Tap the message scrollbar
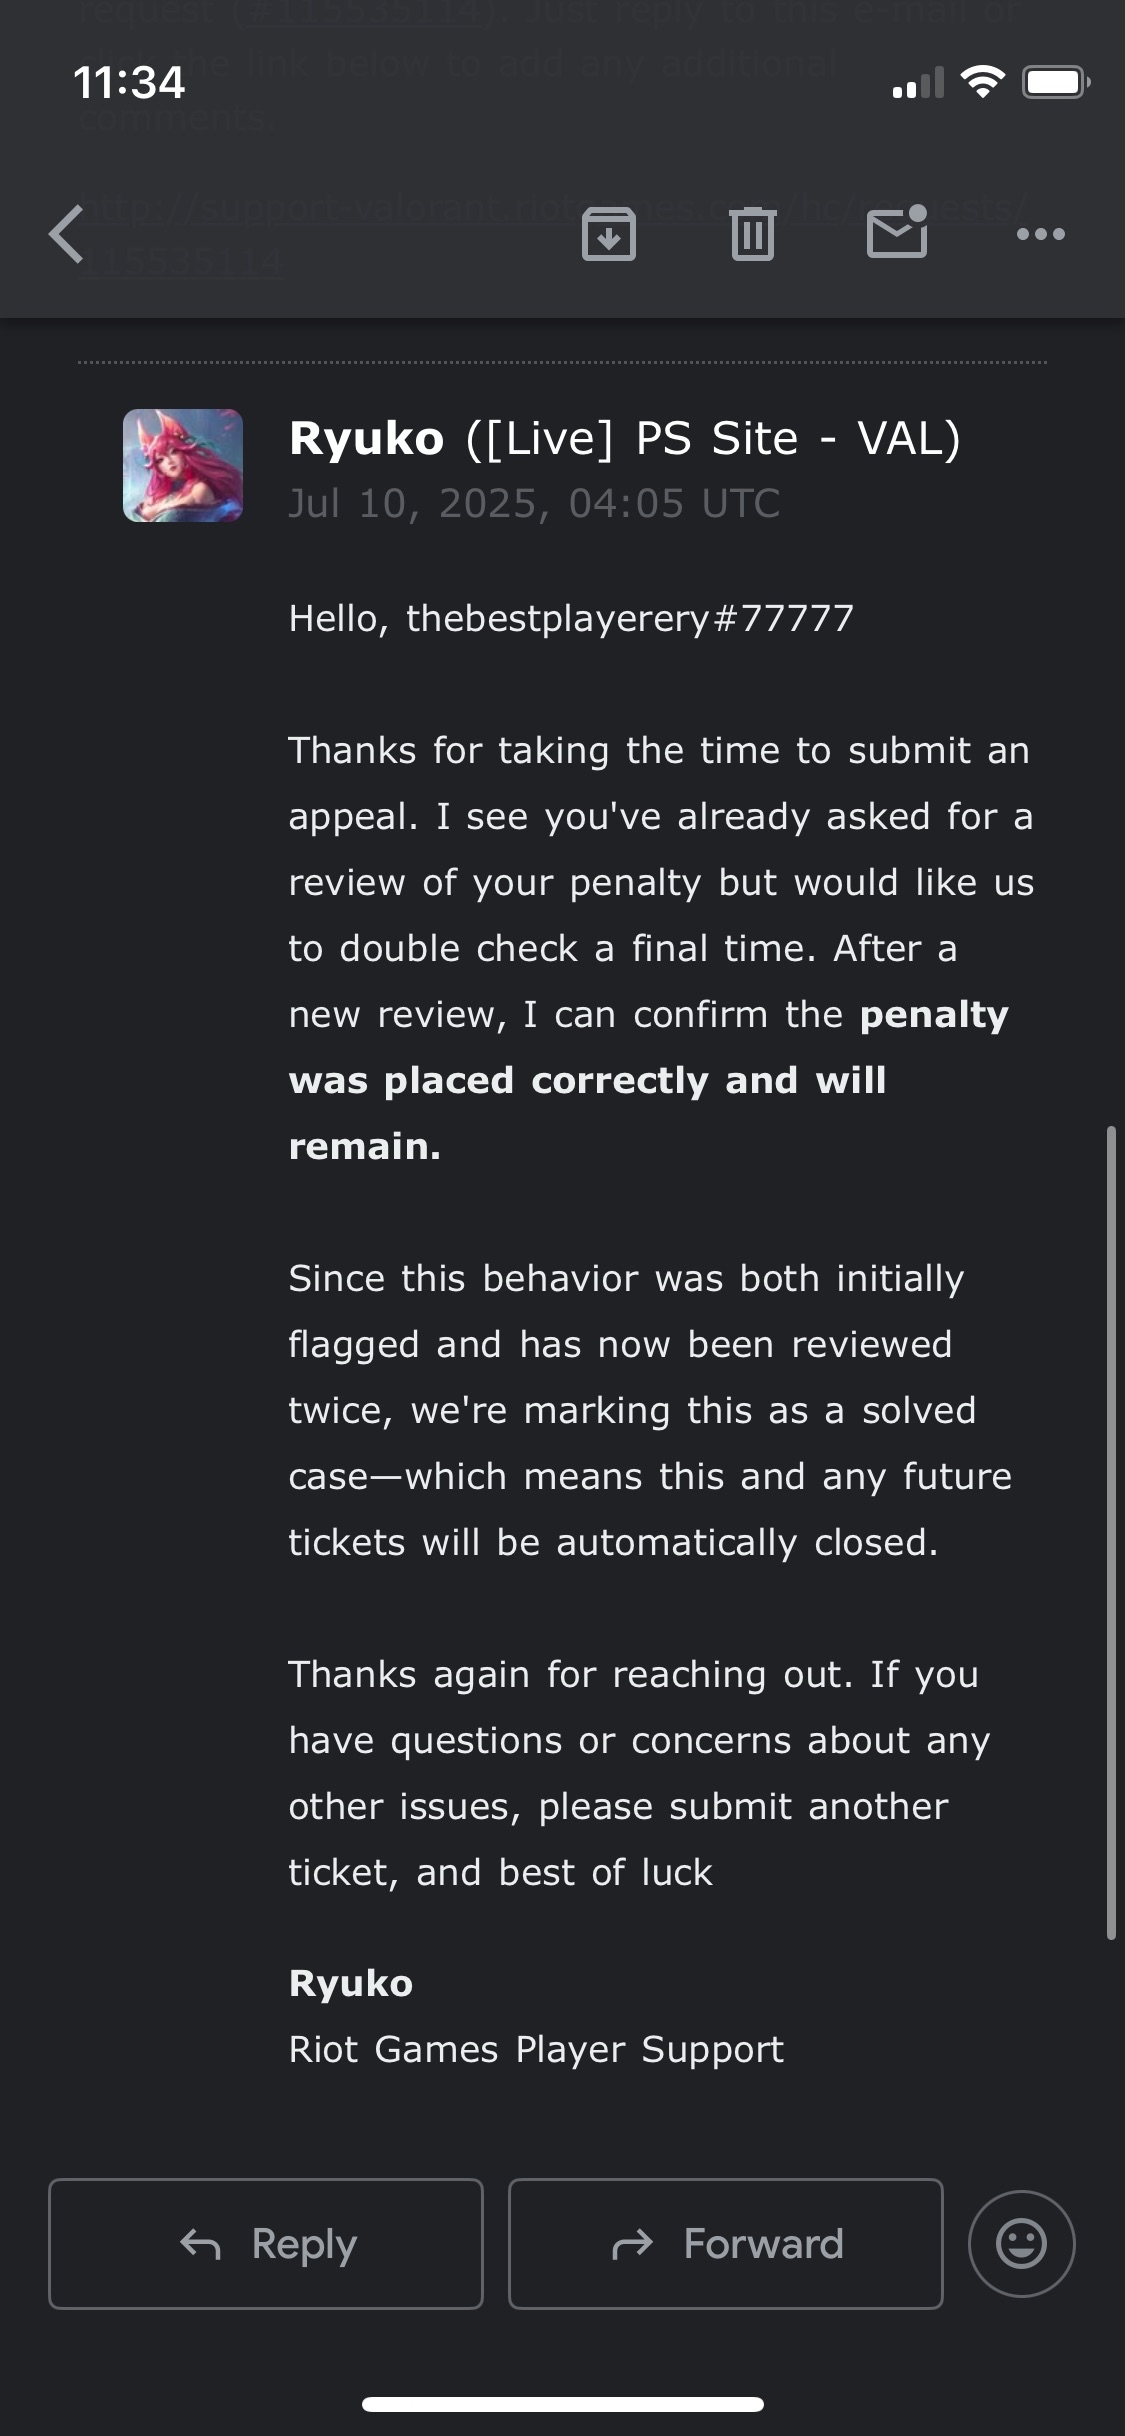The width and height of the screenshot is (1125, 2436). 1111,1533
